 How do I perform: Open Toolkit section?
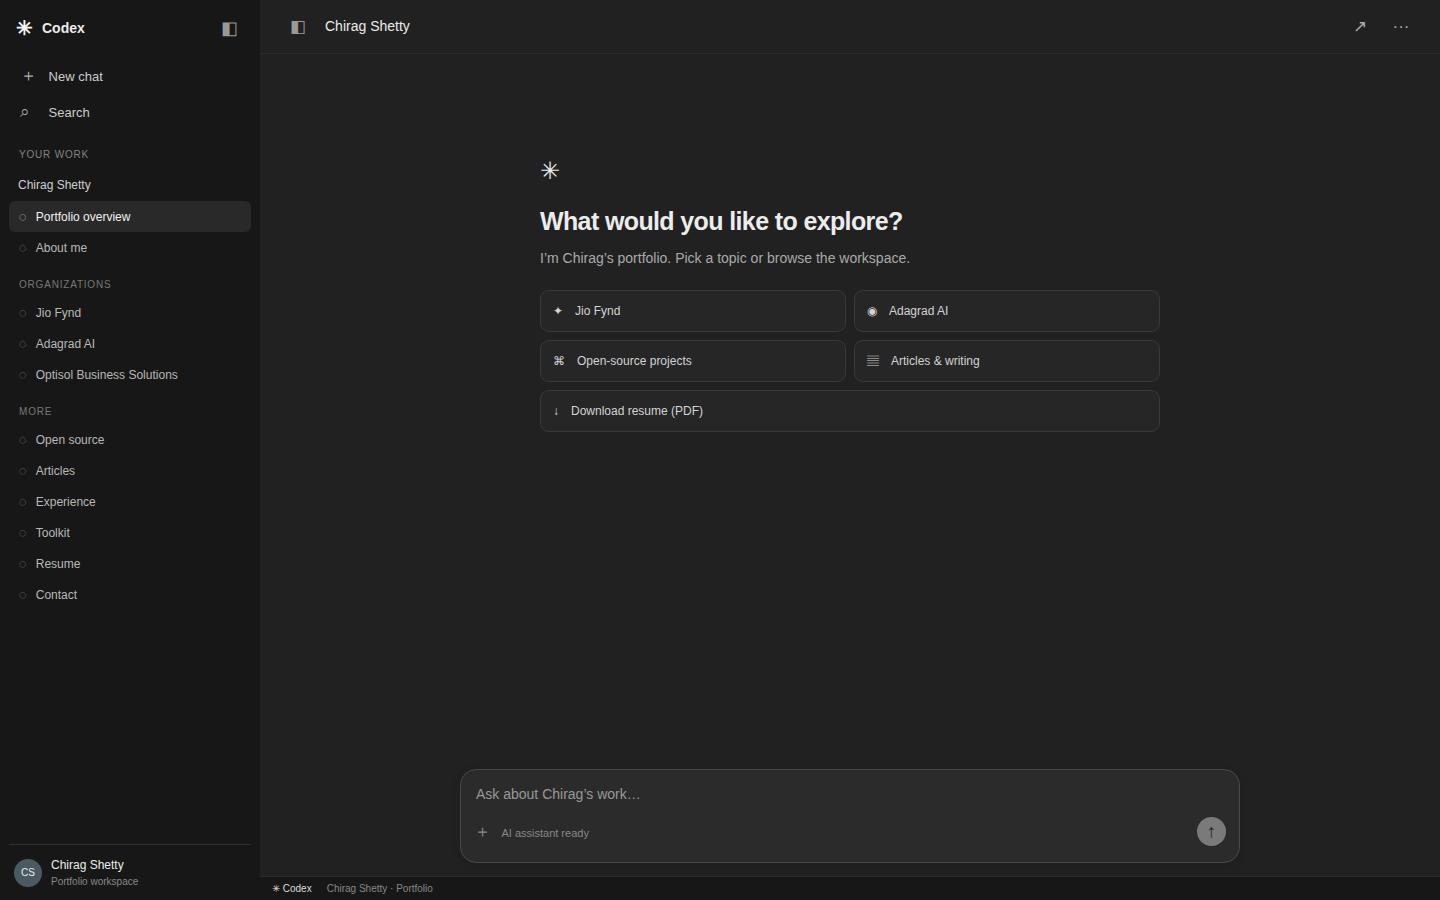click(130, 533)
